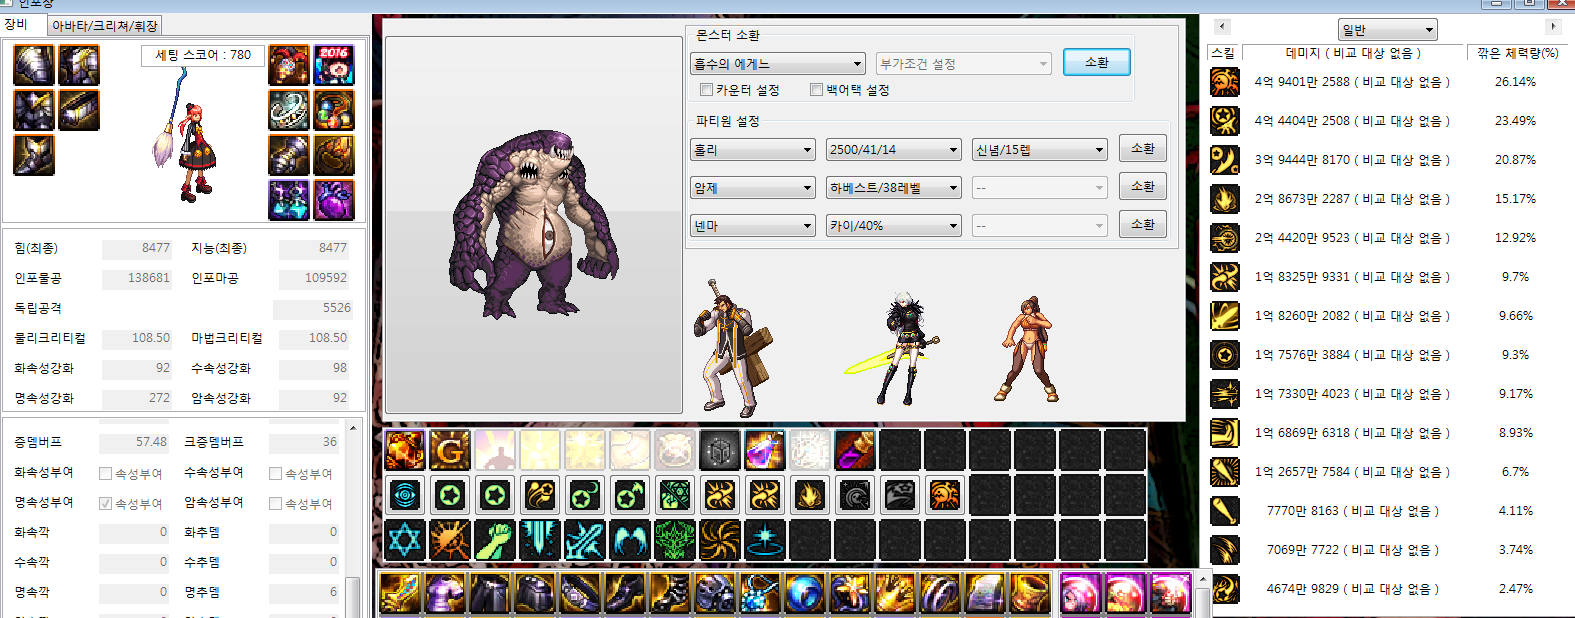Click the red 2016 title equipment icon
The width and height of the screenshot is (1575, 618).
click(334, 65)
